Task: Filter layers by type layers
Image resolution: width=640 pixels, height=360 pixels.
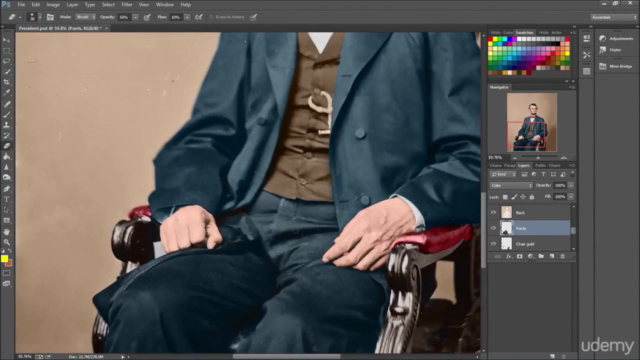Action: click(x=543, y=174)
